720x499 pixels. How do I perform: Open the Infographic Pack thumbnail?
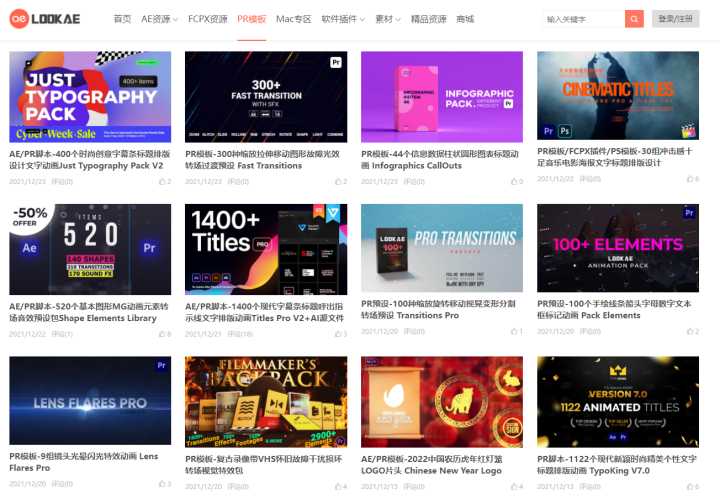click(442, 97)
